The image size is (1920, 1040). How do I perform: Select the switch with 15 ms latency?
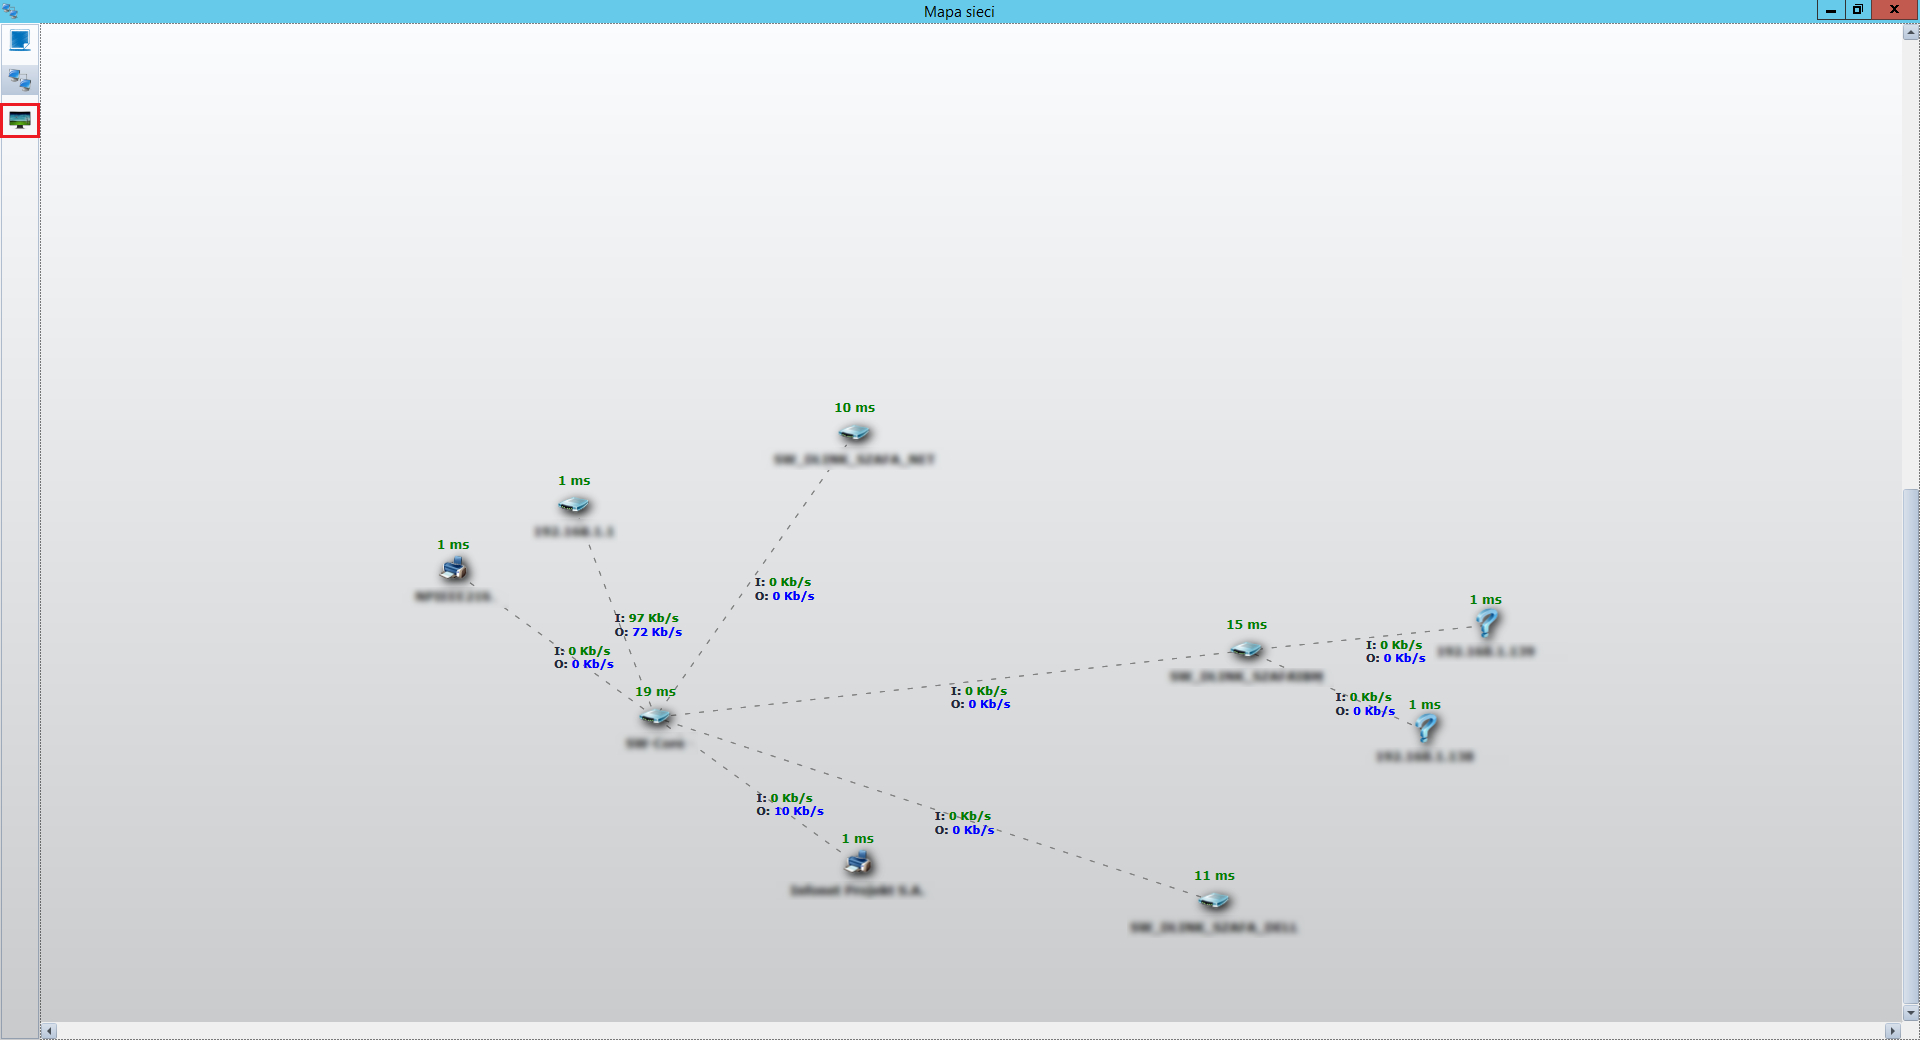[1246, 650]
